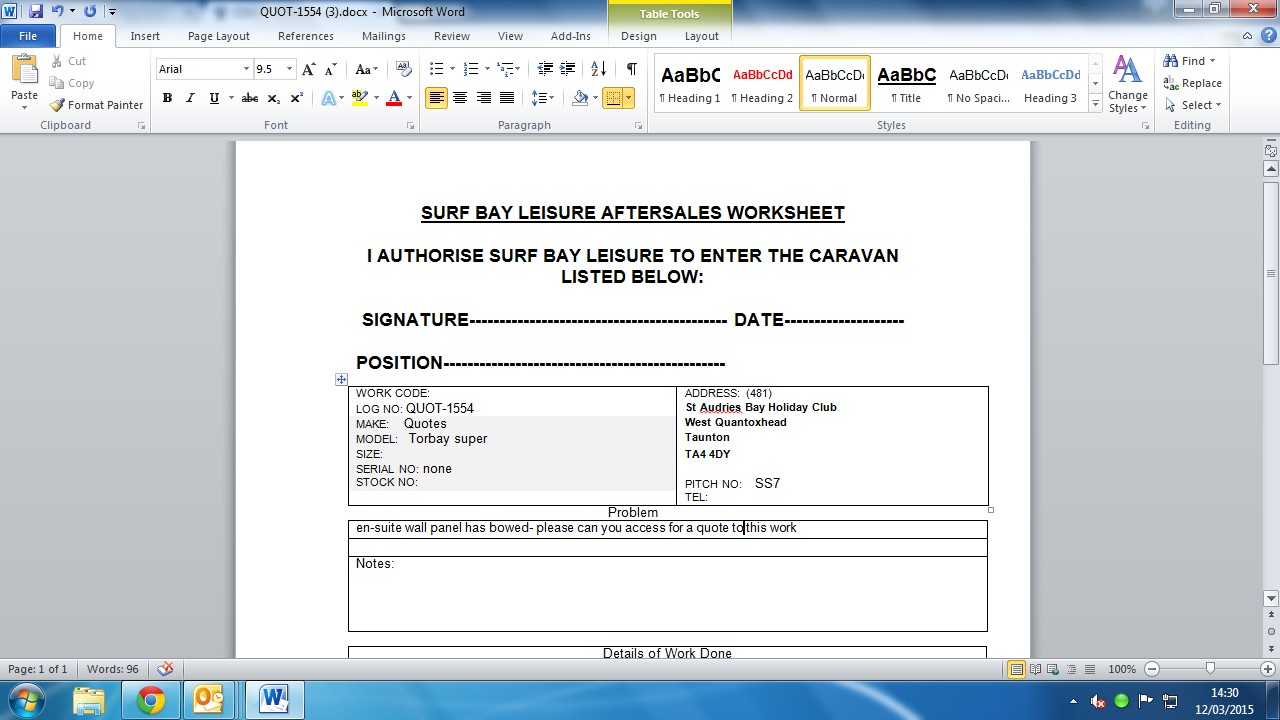This screenshot has width=1280, height=720.
Task: Open Google Chrome from the taskbar
Action: [151, 699]
